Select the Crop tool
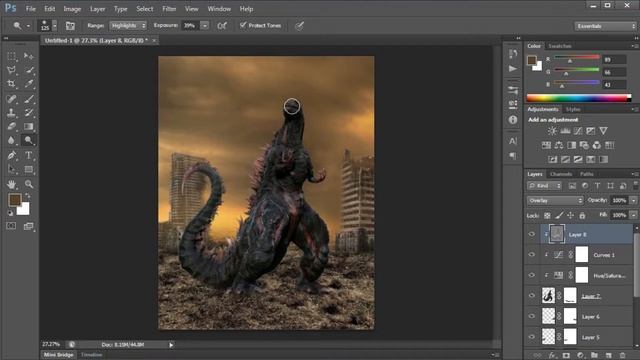Screen dimensions: 640x360 click(x=11, y=84)
